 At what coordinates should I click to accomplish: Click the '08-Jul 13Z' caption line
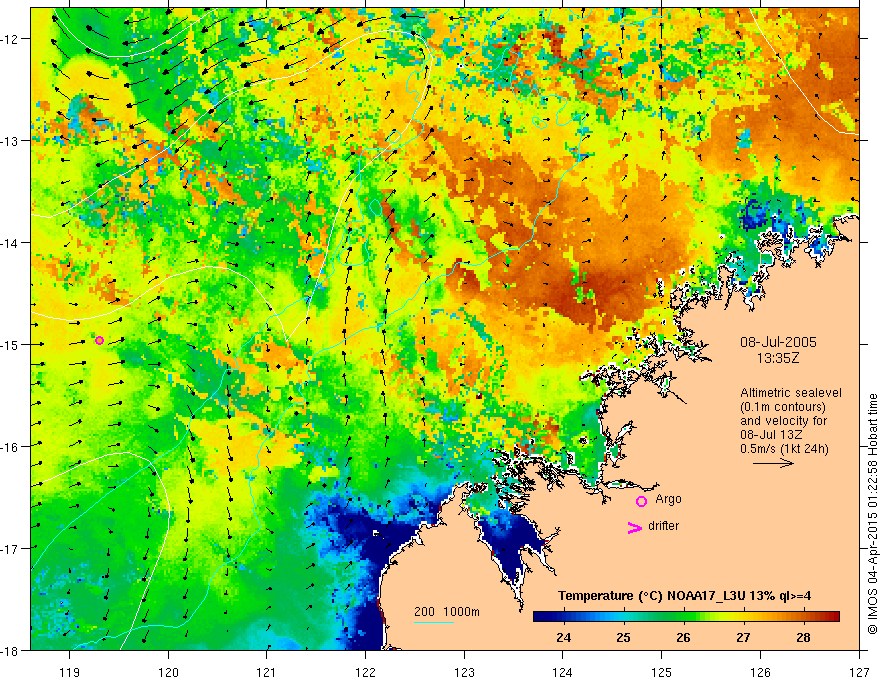(x=771, y=435)
